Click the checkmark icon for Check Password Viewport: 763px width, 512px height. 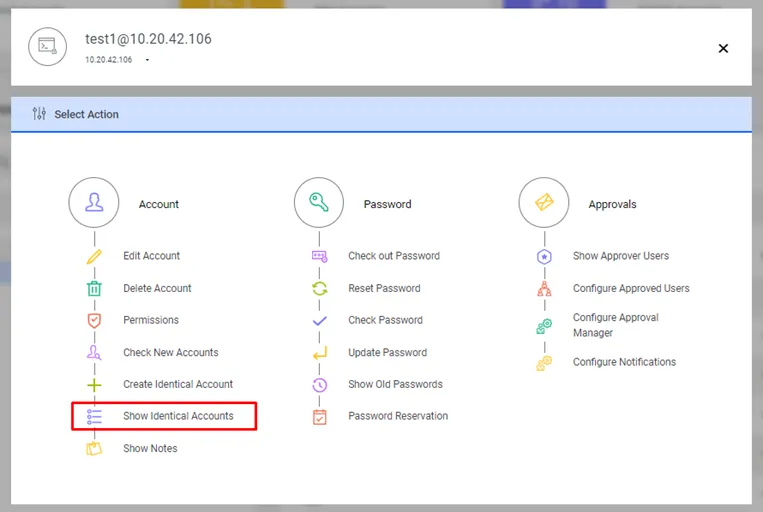(320, 321)
